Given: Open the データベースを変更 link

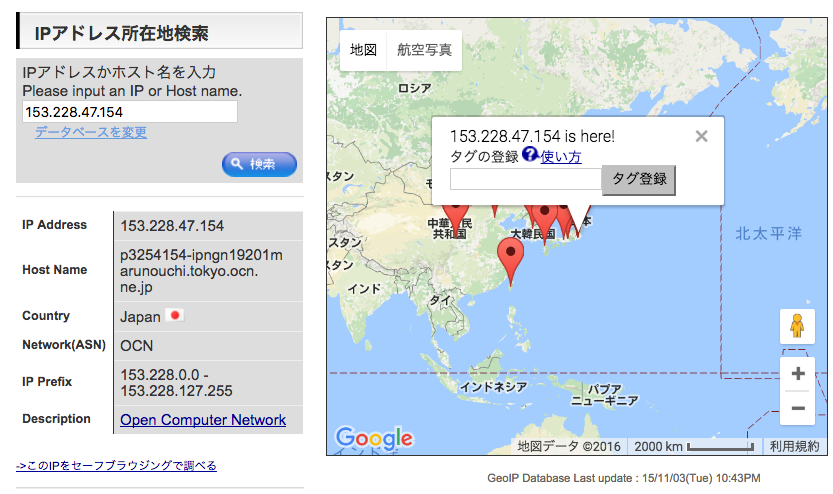Looking at the screenshot, I should 91,132.
